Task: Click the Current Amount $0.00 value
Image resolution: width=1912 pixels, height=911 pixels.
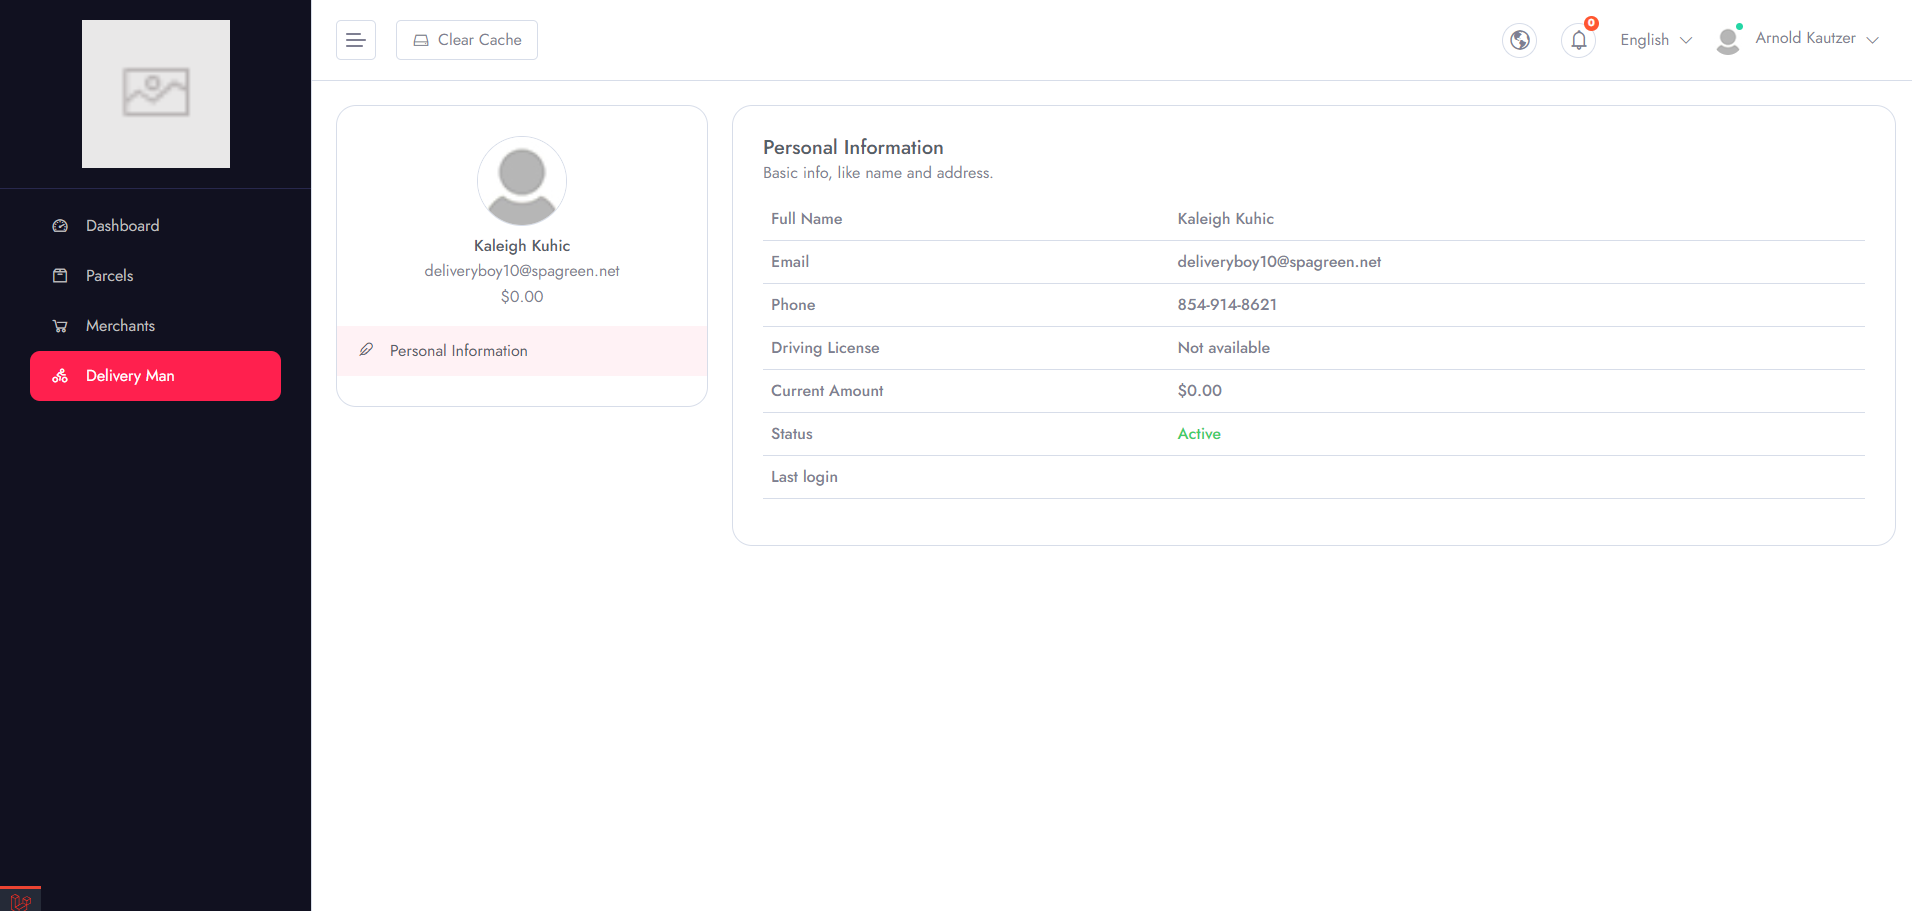Action: [x=1199, y=391]
